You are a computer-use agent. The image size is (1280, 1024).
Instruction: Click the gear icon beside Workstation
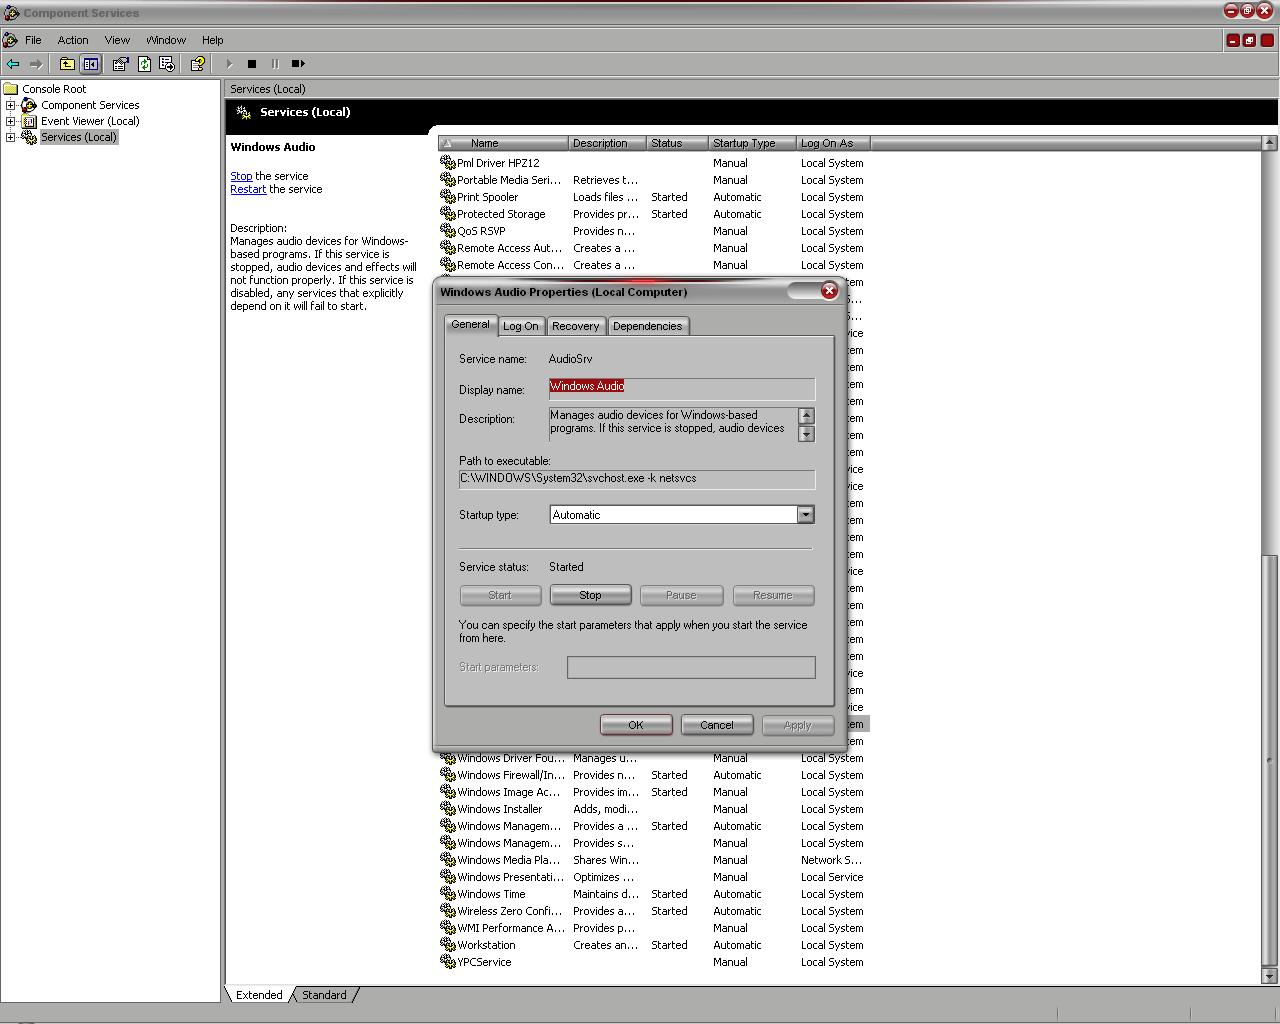click(x=448, y=945)
